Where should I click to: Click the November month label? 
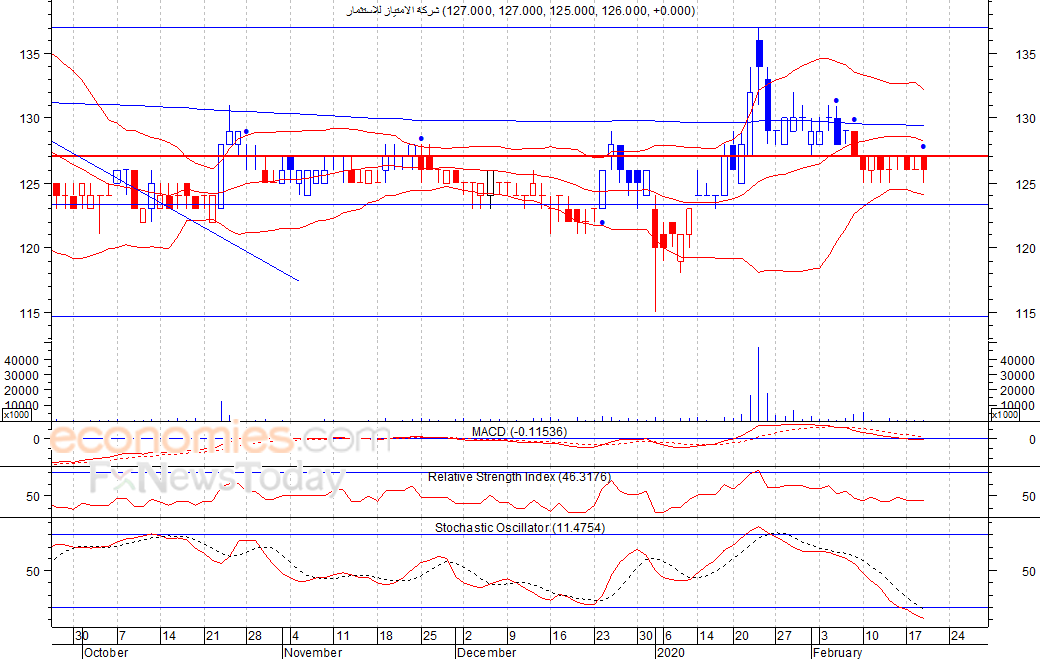click(313, 652)
